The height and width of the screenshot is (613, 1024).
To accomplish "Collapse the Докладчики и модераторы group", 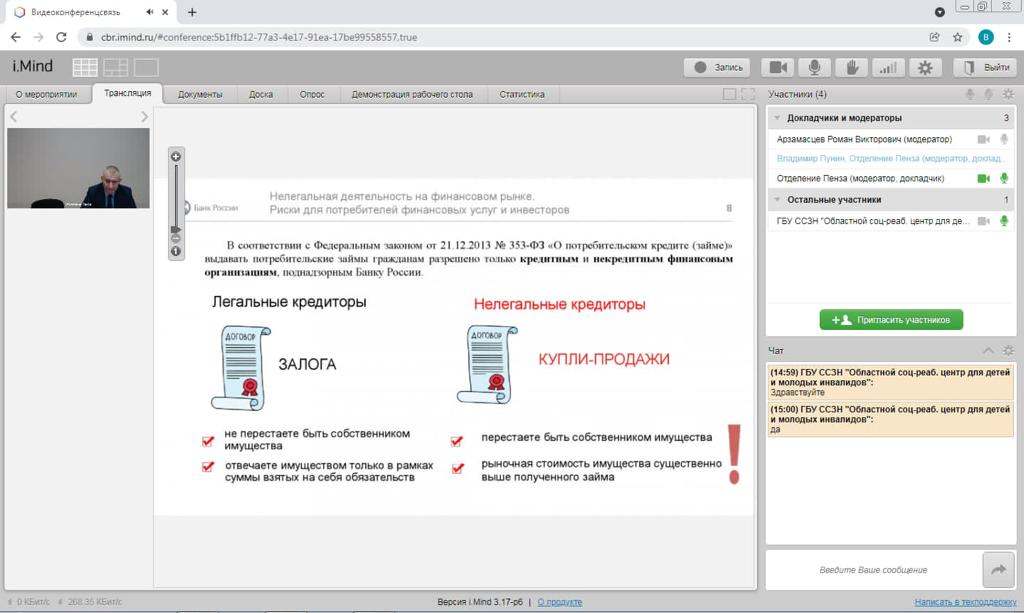I will click(x=778, y=118).
